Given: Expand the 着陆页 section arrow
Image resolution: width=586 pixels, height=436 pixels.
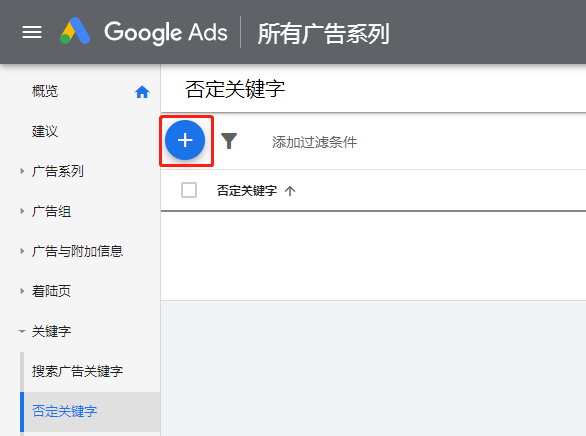Looking at the screenshot, I should [x=22, y=291].
